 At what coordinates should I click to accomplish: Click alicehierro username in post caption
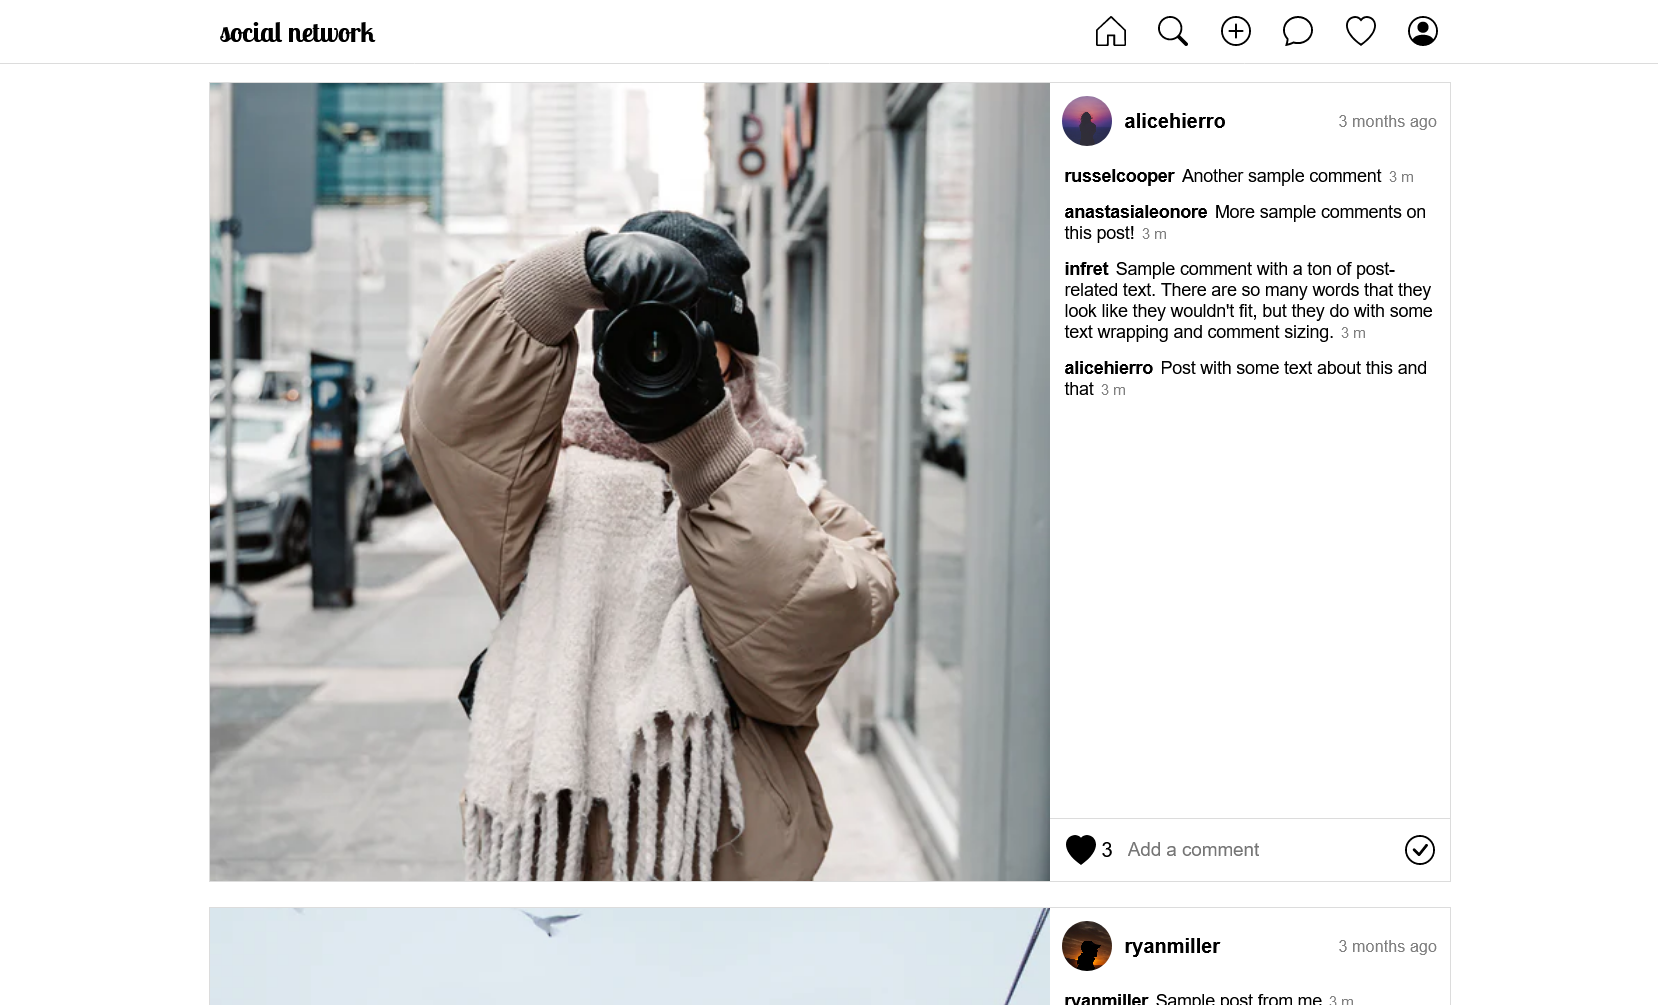point(1108,368)
